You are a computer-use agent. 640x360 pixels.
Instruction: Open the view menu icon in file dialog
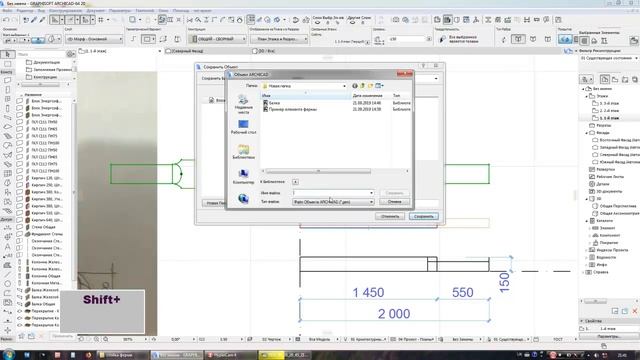click(x=379, y=86)
